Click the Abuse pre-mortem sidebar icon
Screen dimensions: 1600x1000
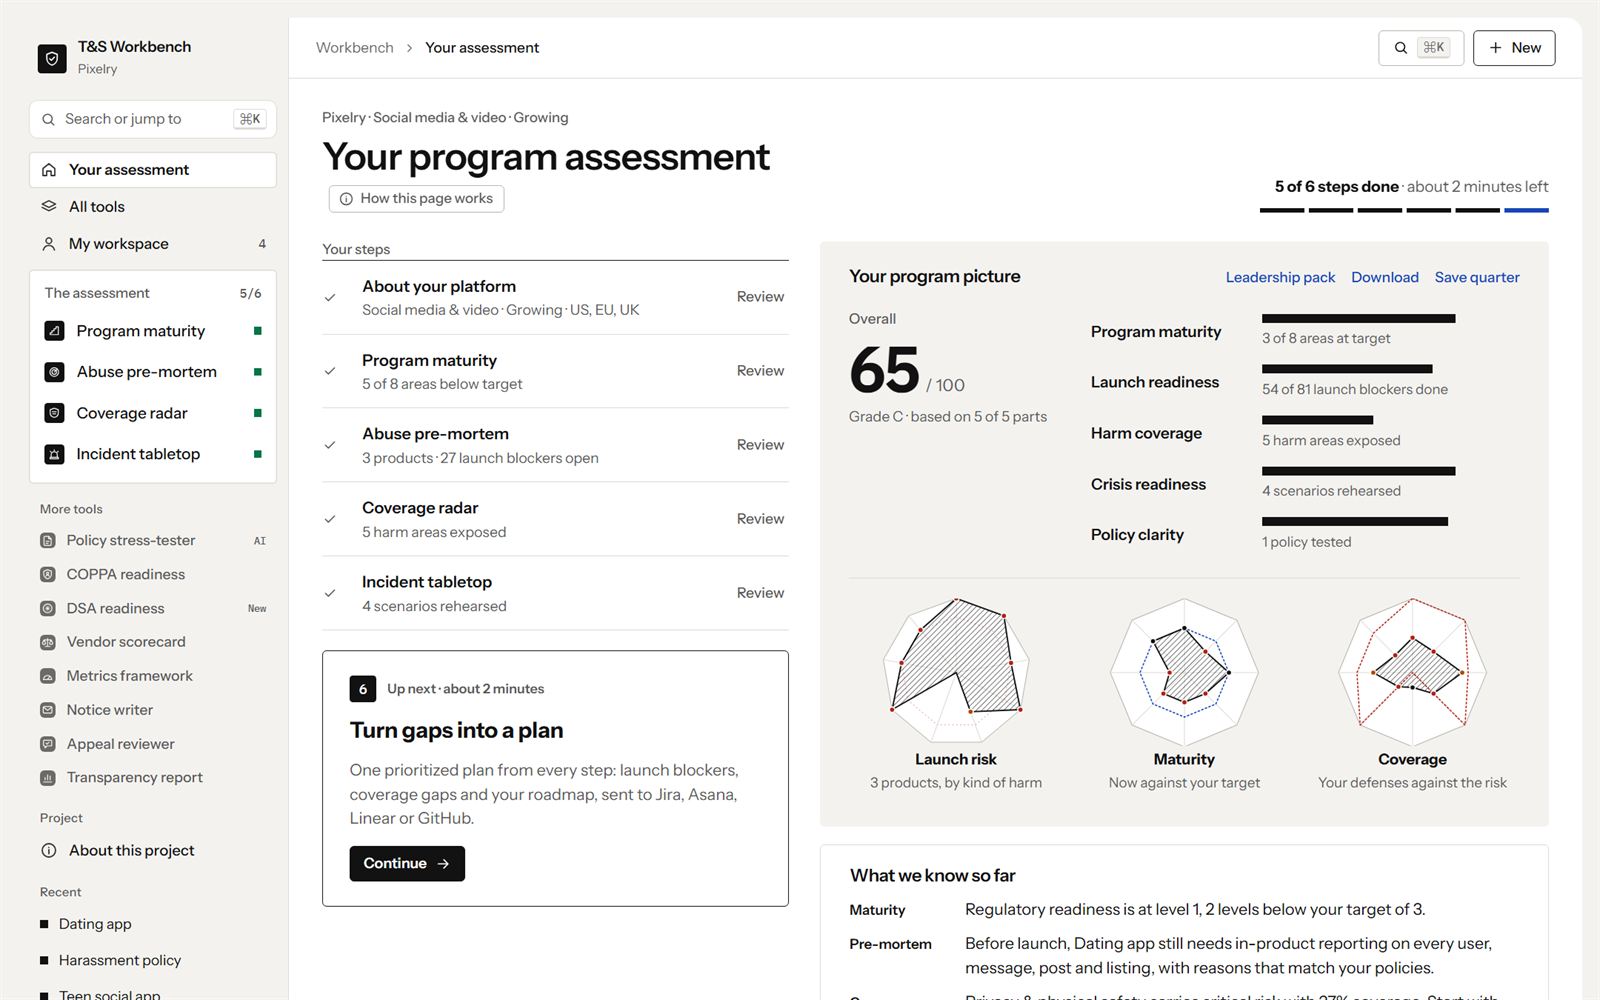click(54, 372)
